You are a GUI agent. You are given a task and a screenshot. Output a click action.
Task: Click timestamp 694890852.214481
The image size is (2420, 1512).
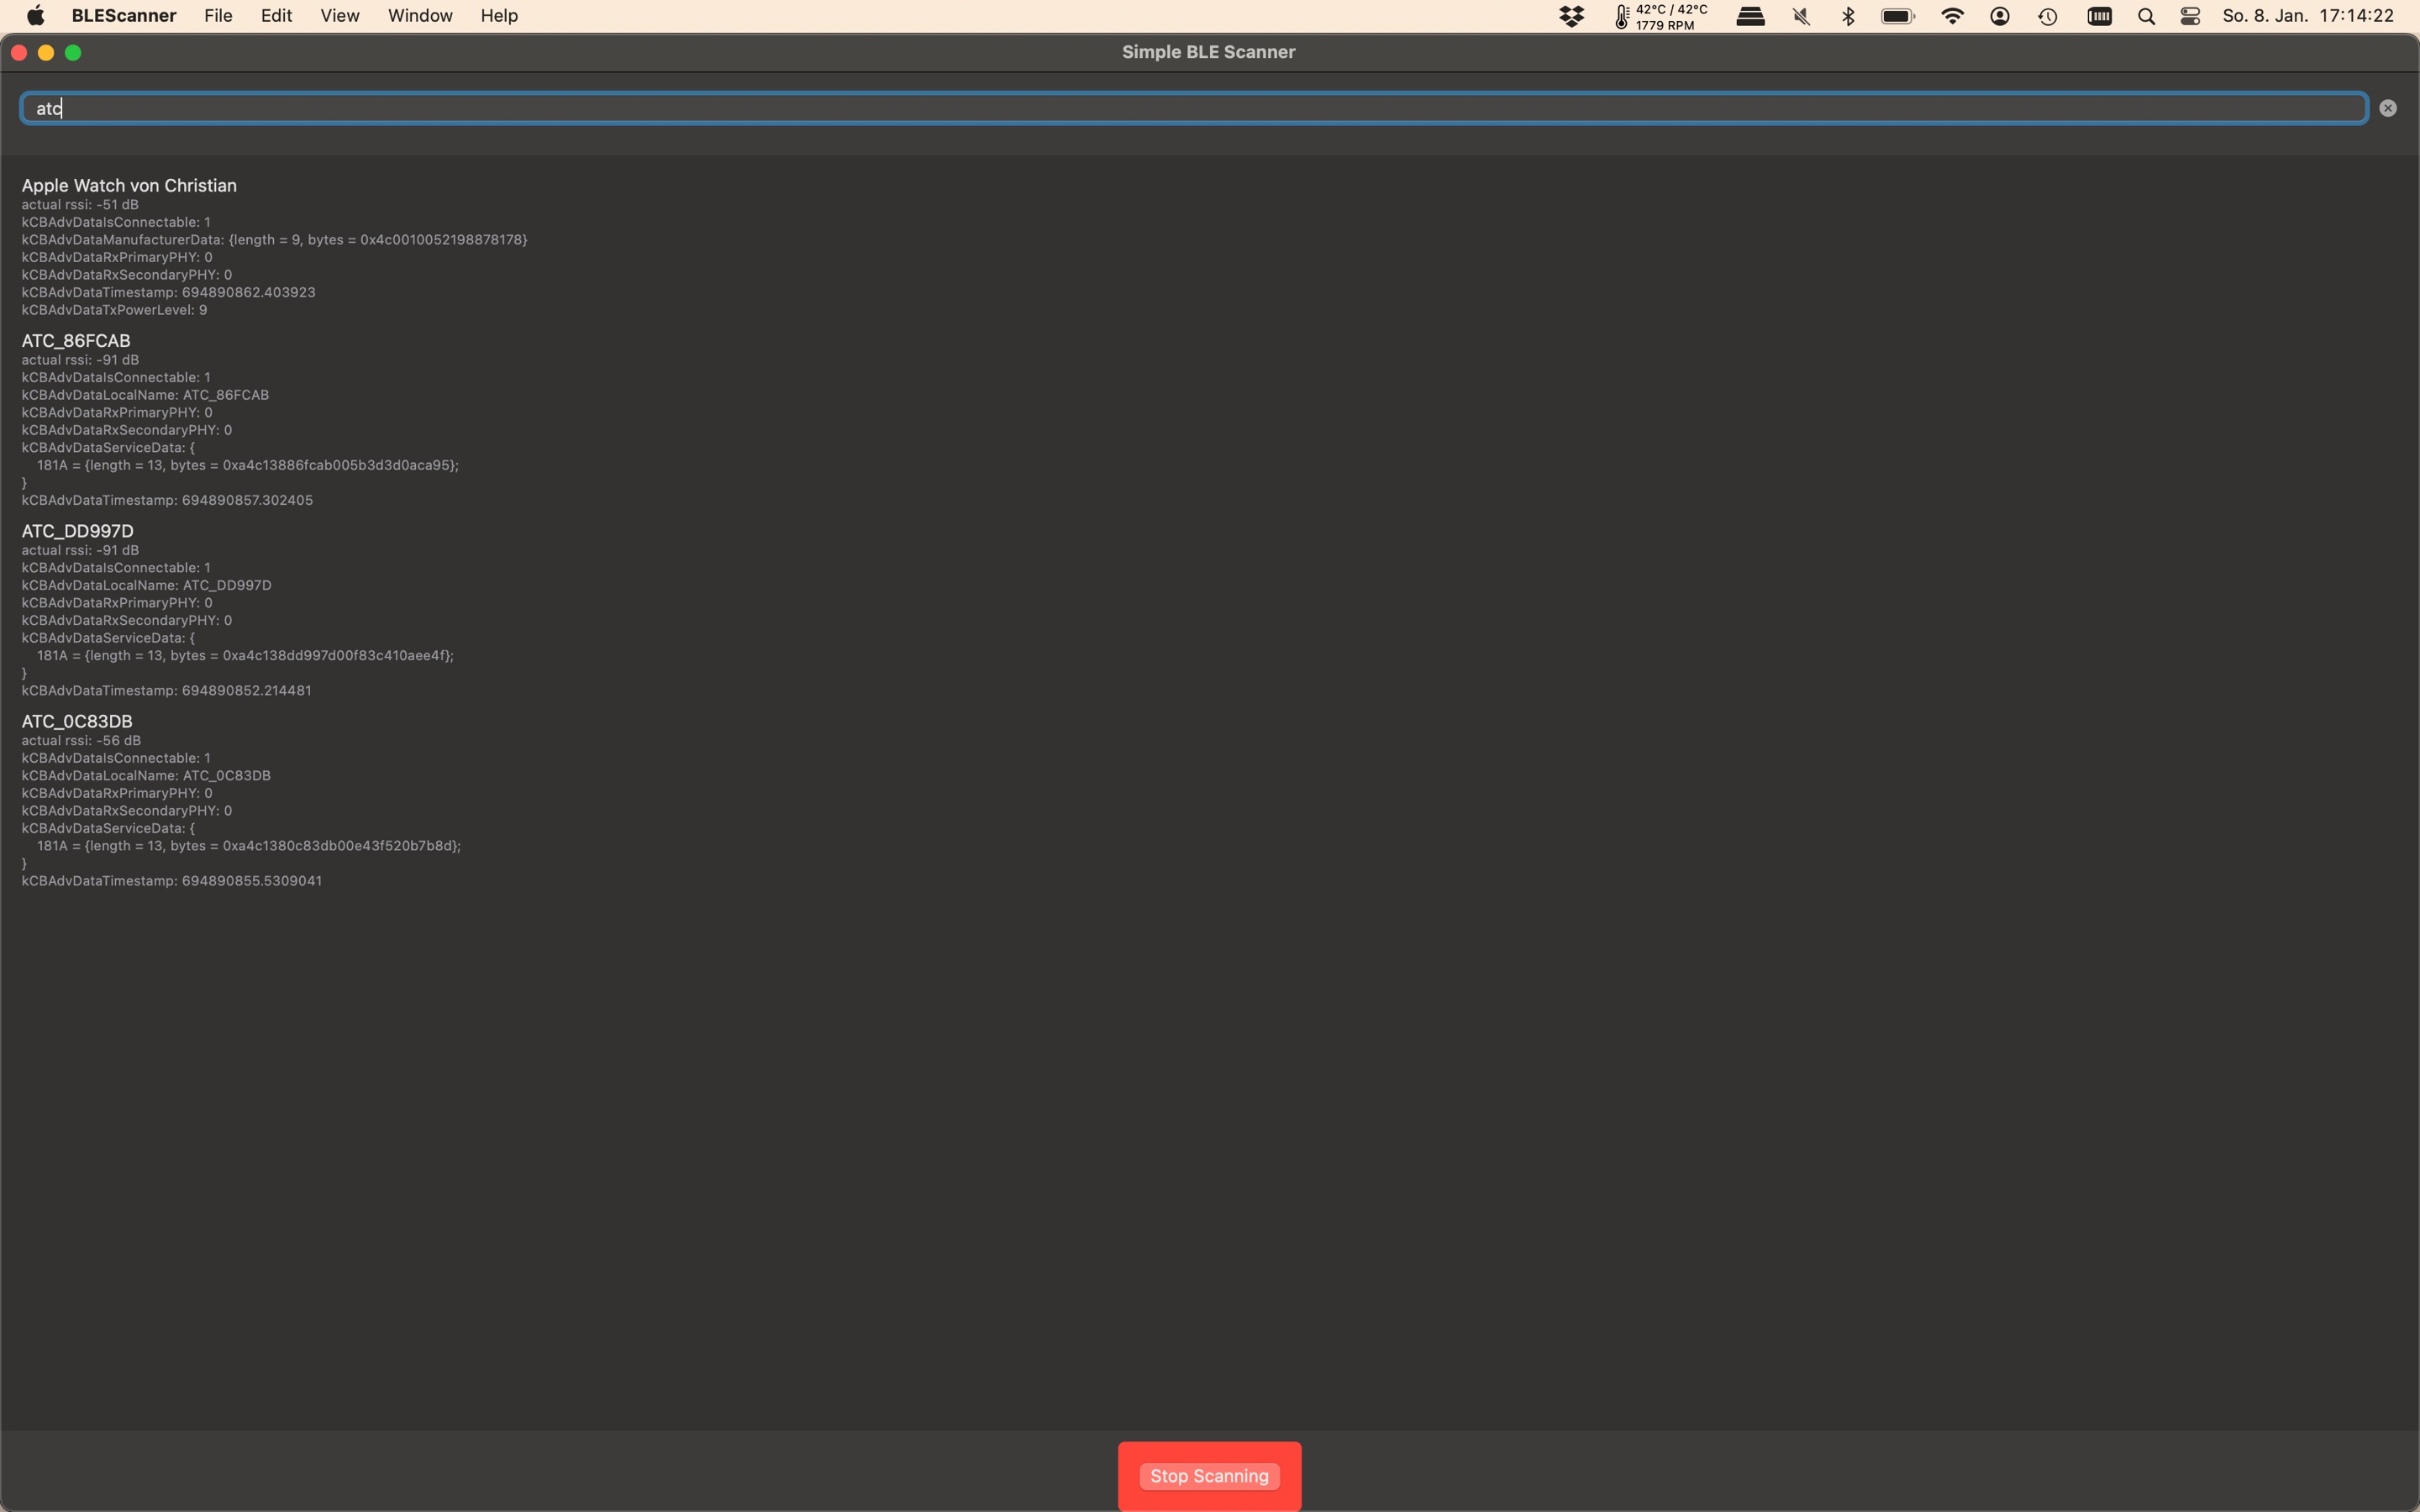tap(246, 691)
